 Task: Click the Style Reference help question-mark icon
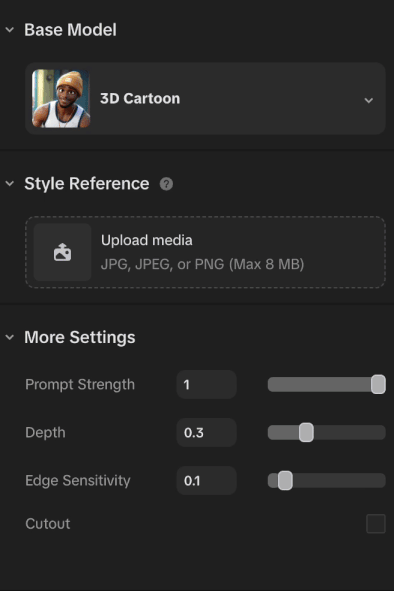(166, 184)
